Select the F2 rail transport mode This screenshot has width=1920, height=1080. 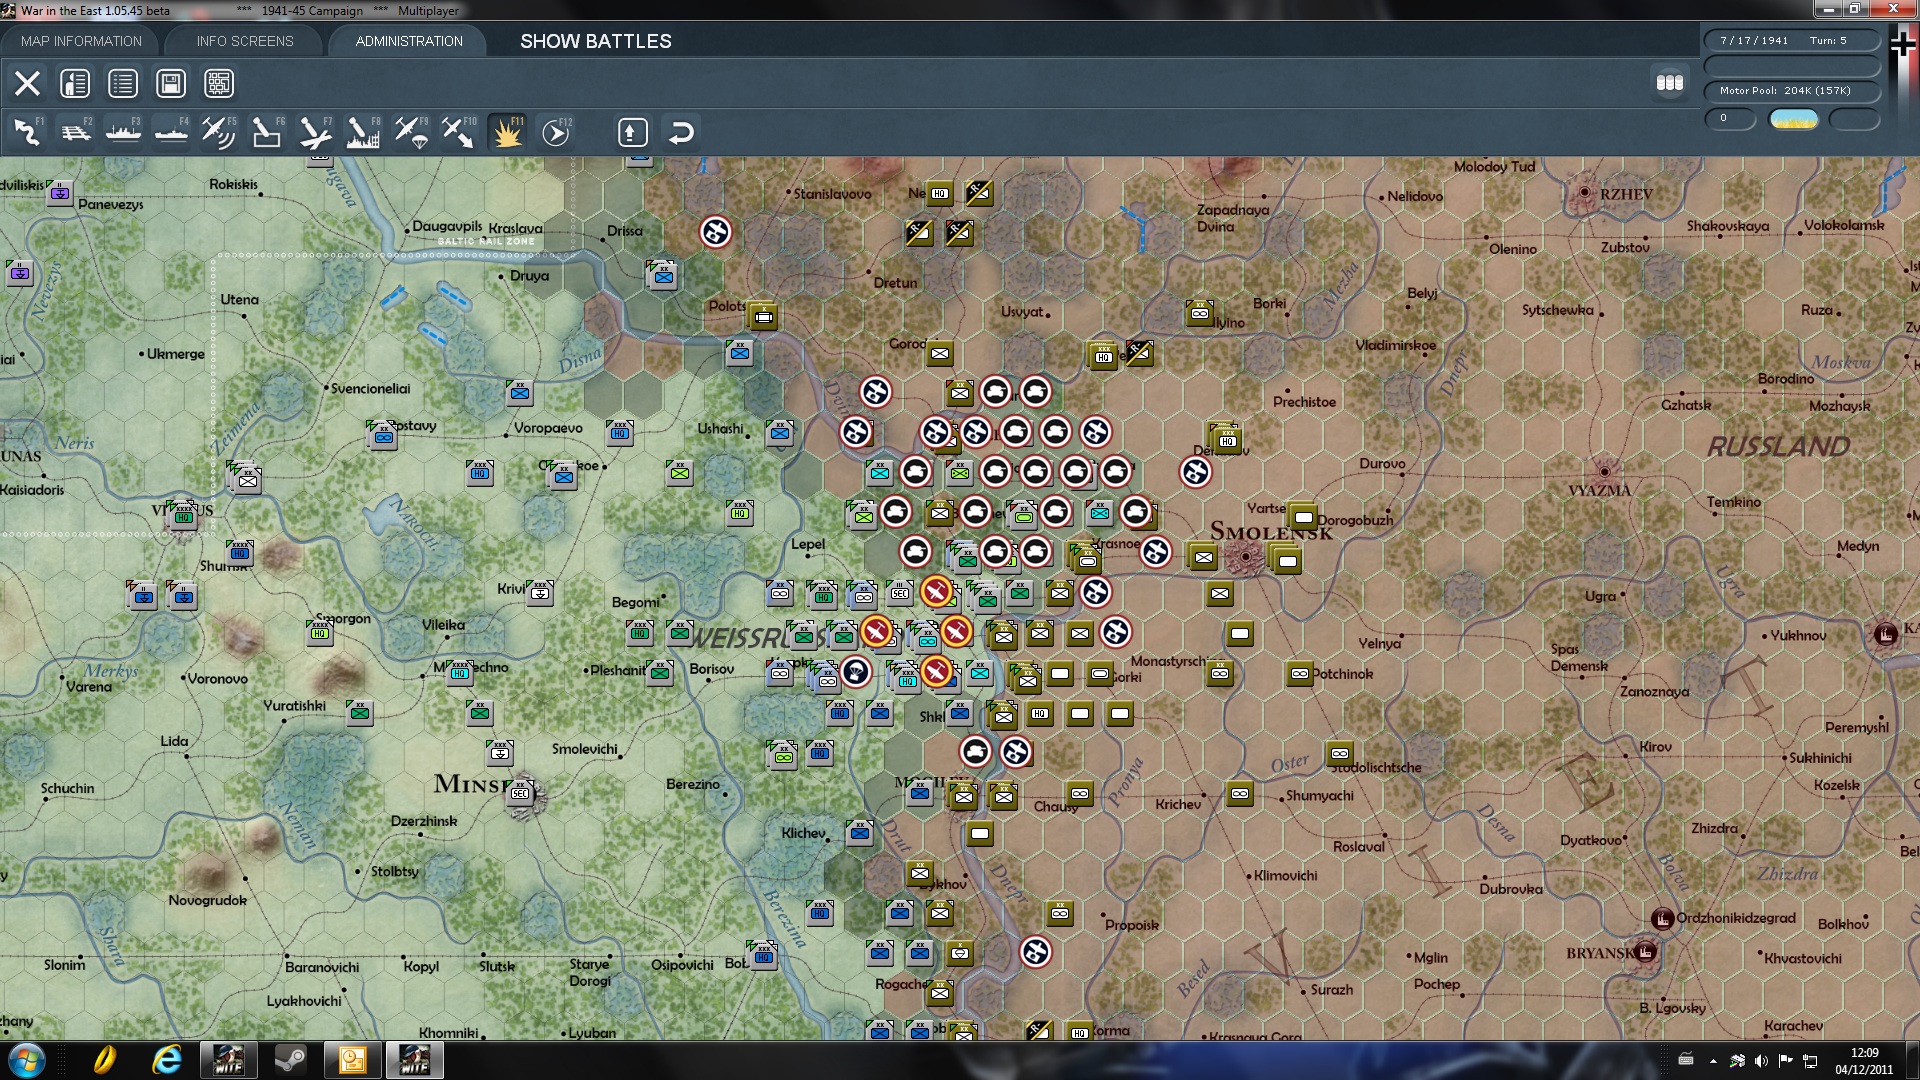click(75, 132)
